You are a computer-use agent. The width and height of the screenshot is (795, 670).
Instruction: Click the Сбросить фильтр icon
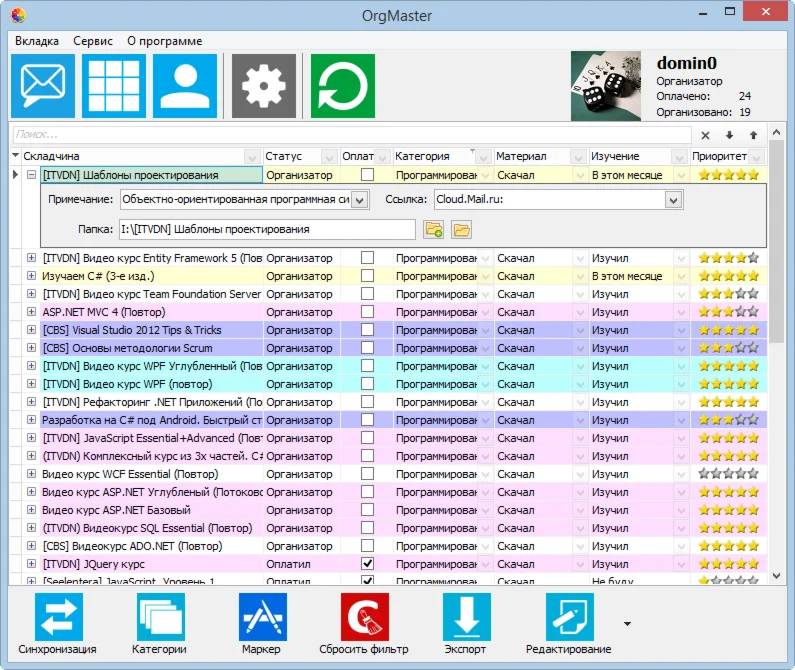pyautogui.click(x=364, y=616)
